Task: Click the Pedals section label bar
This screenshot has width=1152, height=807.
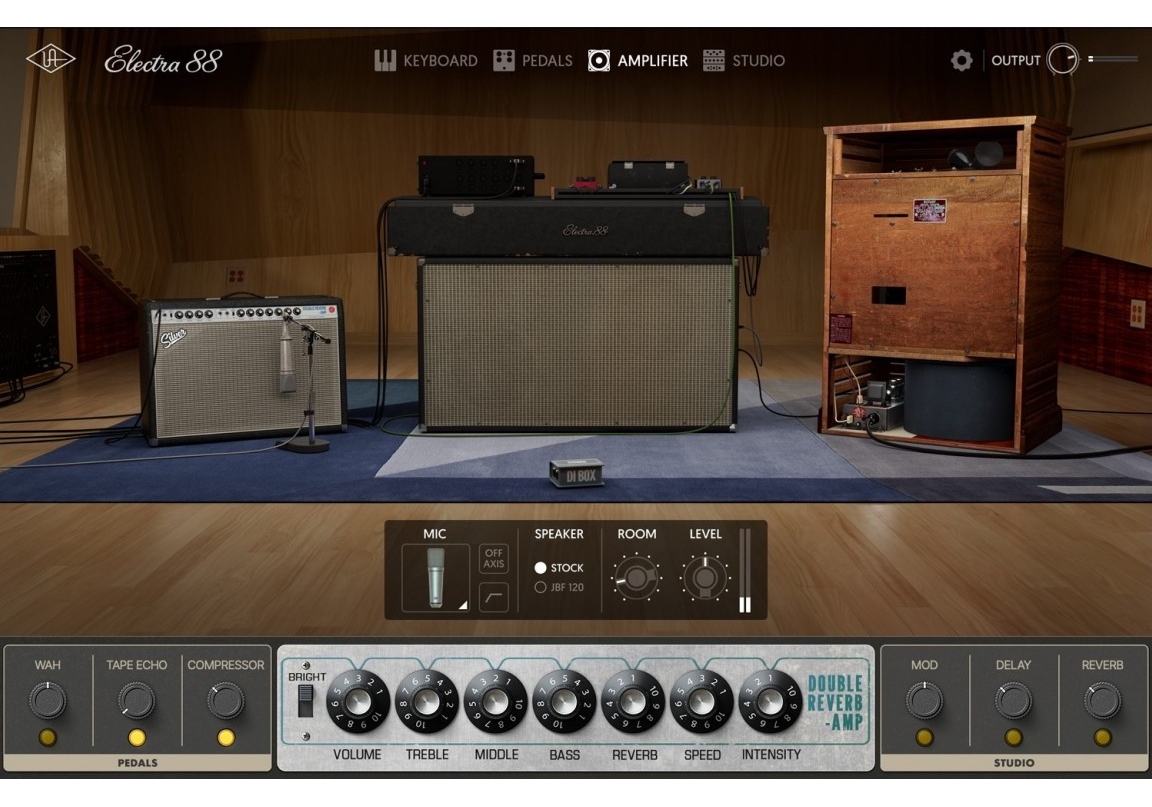Action: (137, 763)
